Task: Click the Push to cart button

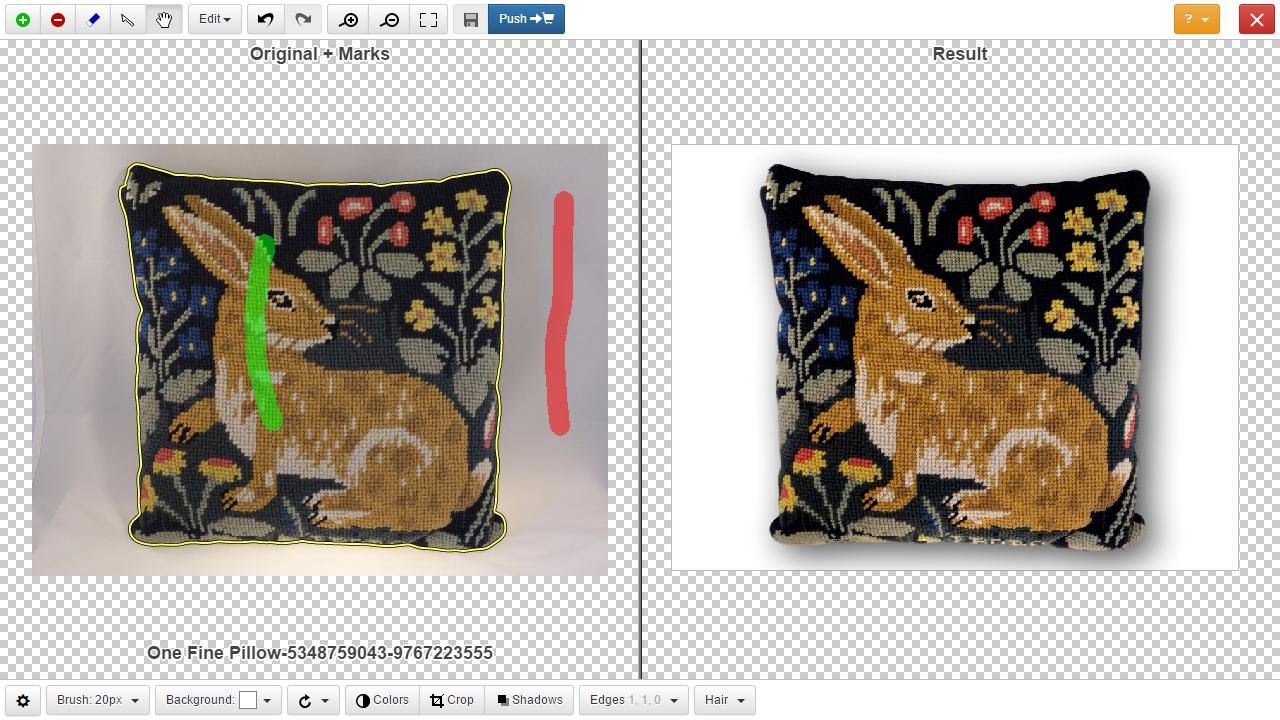Action: (526, 19)
